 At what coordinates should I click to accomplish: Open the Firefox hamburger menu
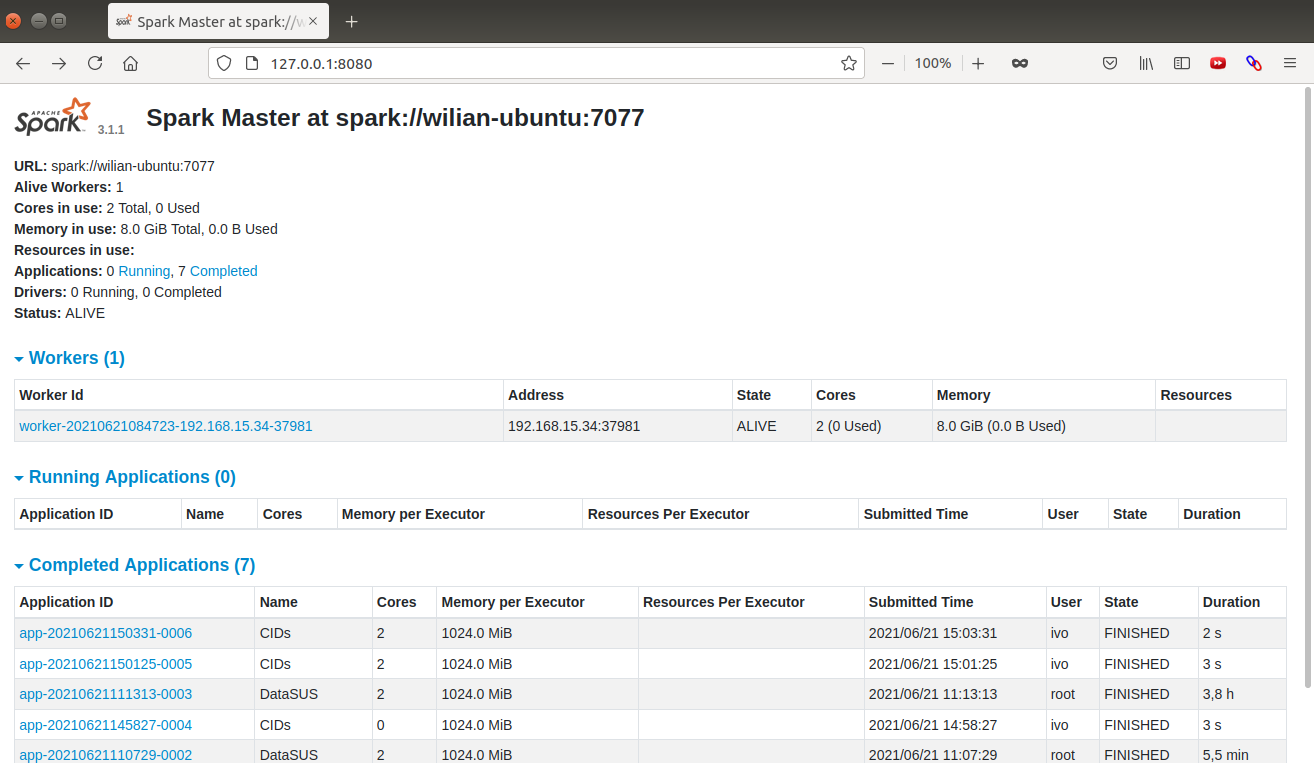coord(1290,63)
